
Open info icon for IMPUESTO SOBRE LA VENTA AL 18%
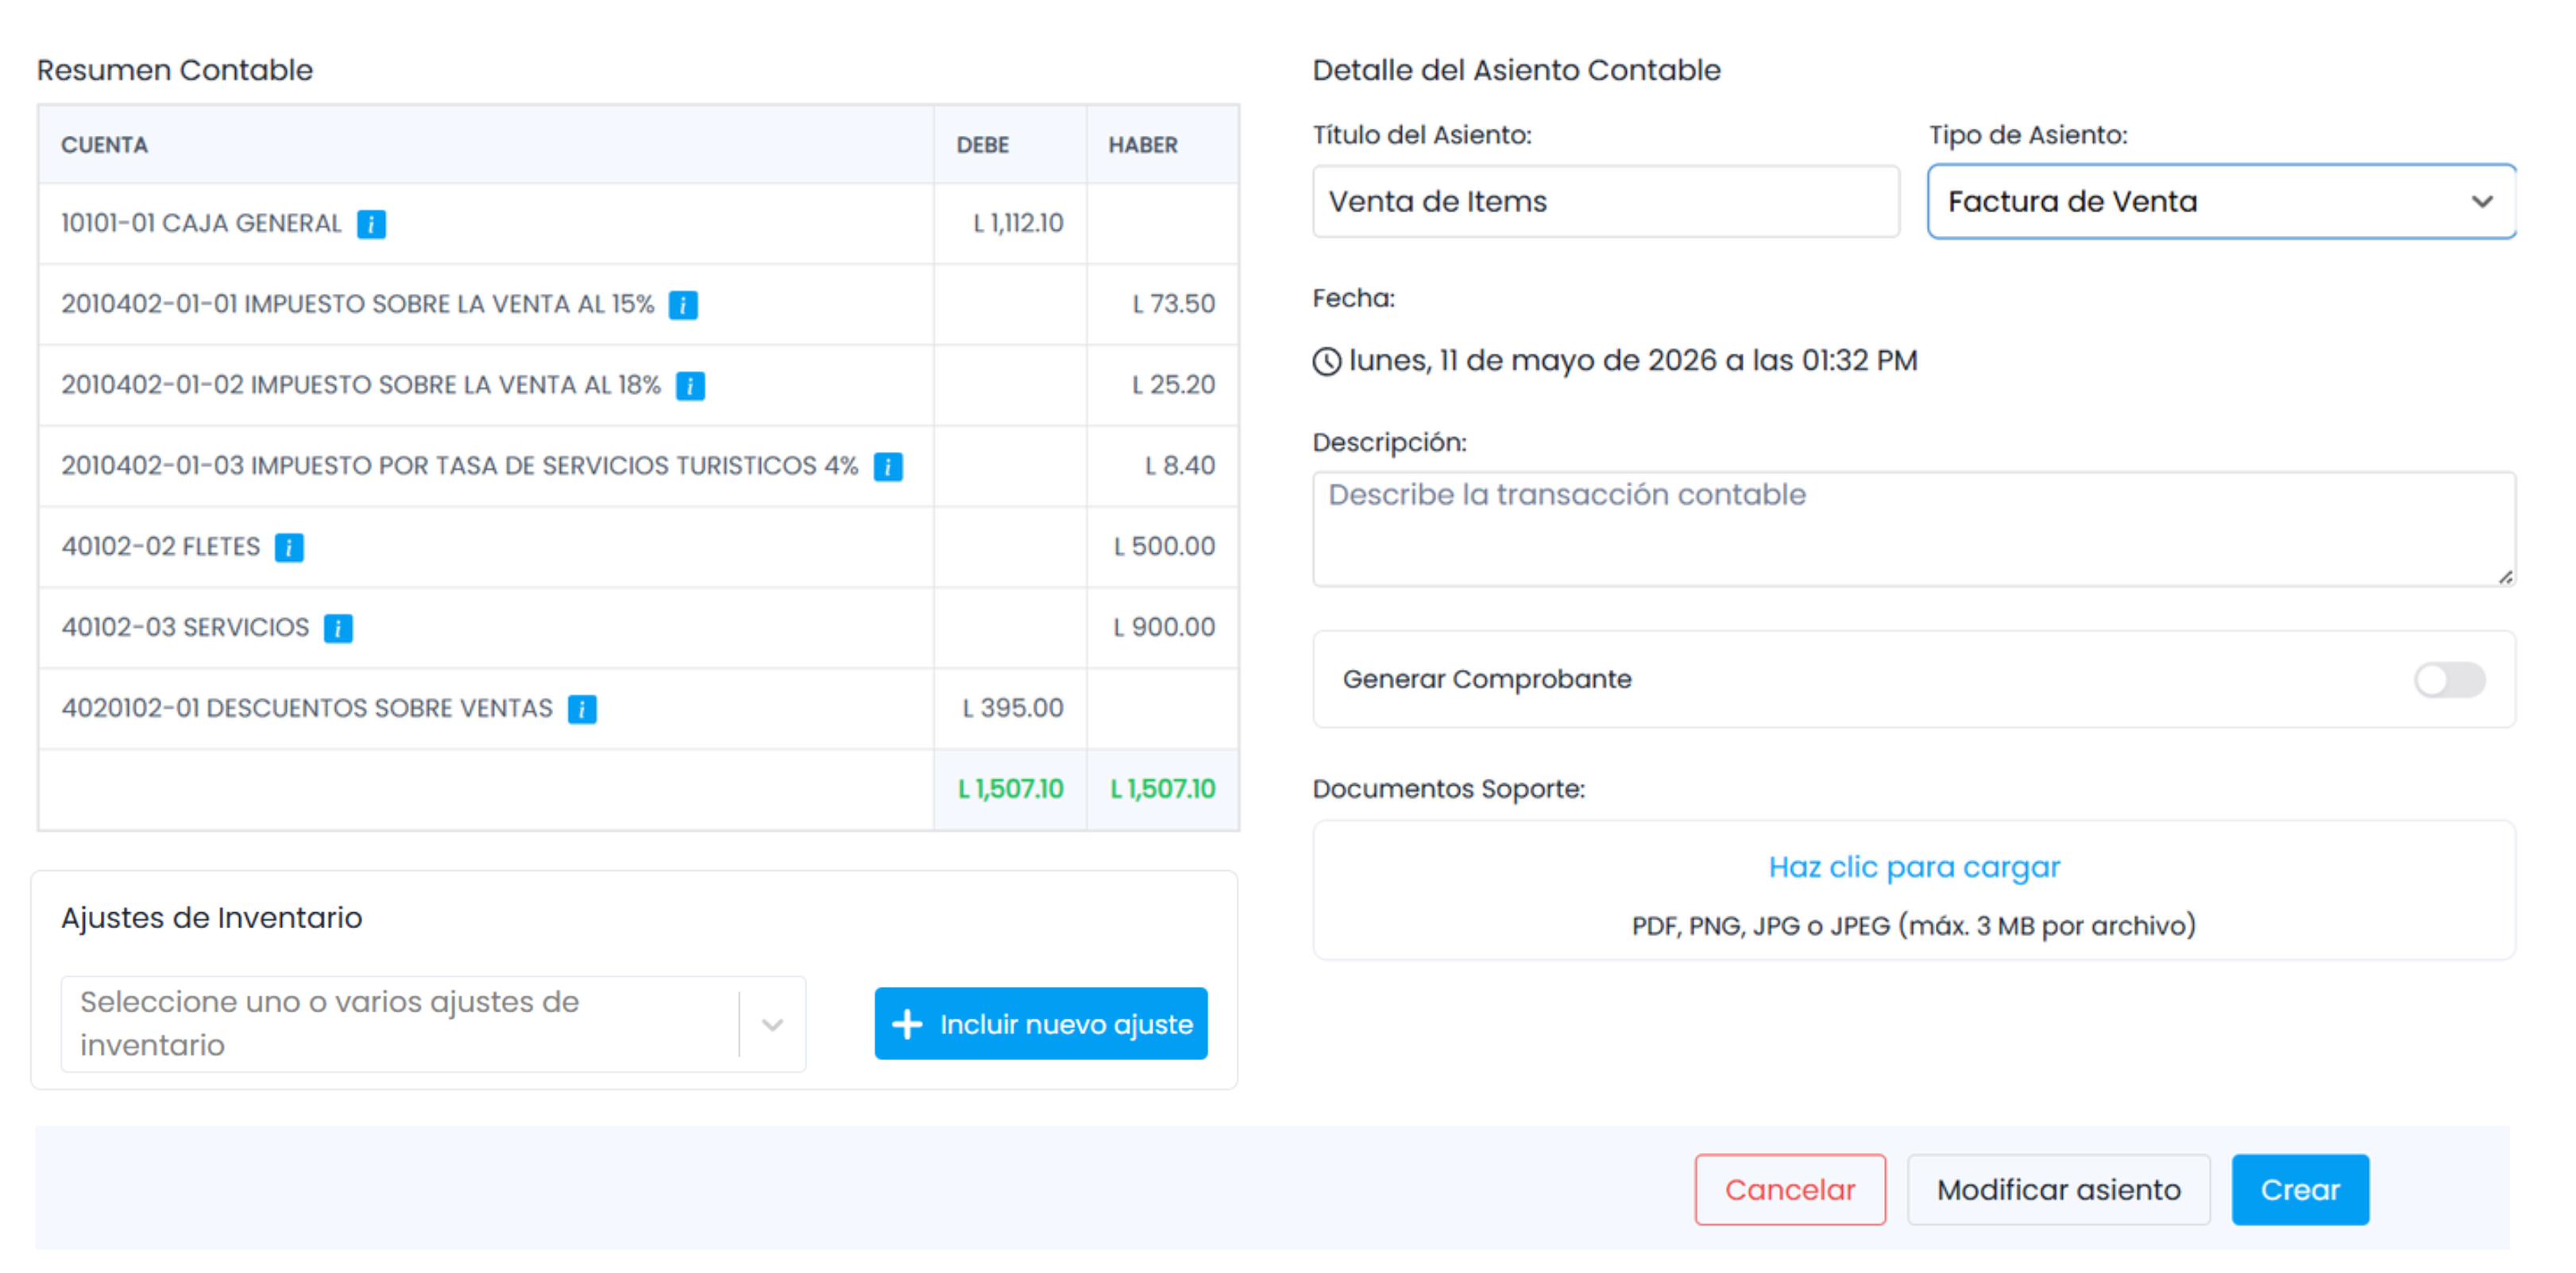[x=690, y=386]
